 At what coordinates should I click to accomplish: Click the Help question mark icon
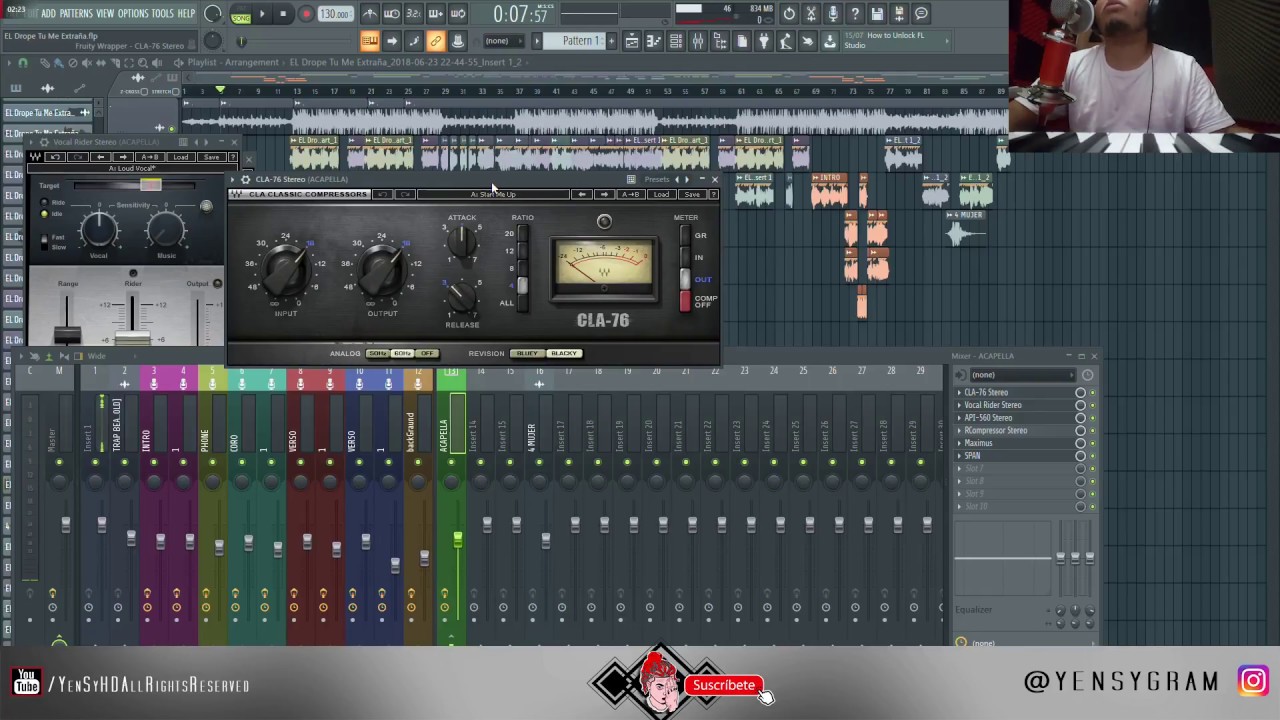click(x=855, y=14)
